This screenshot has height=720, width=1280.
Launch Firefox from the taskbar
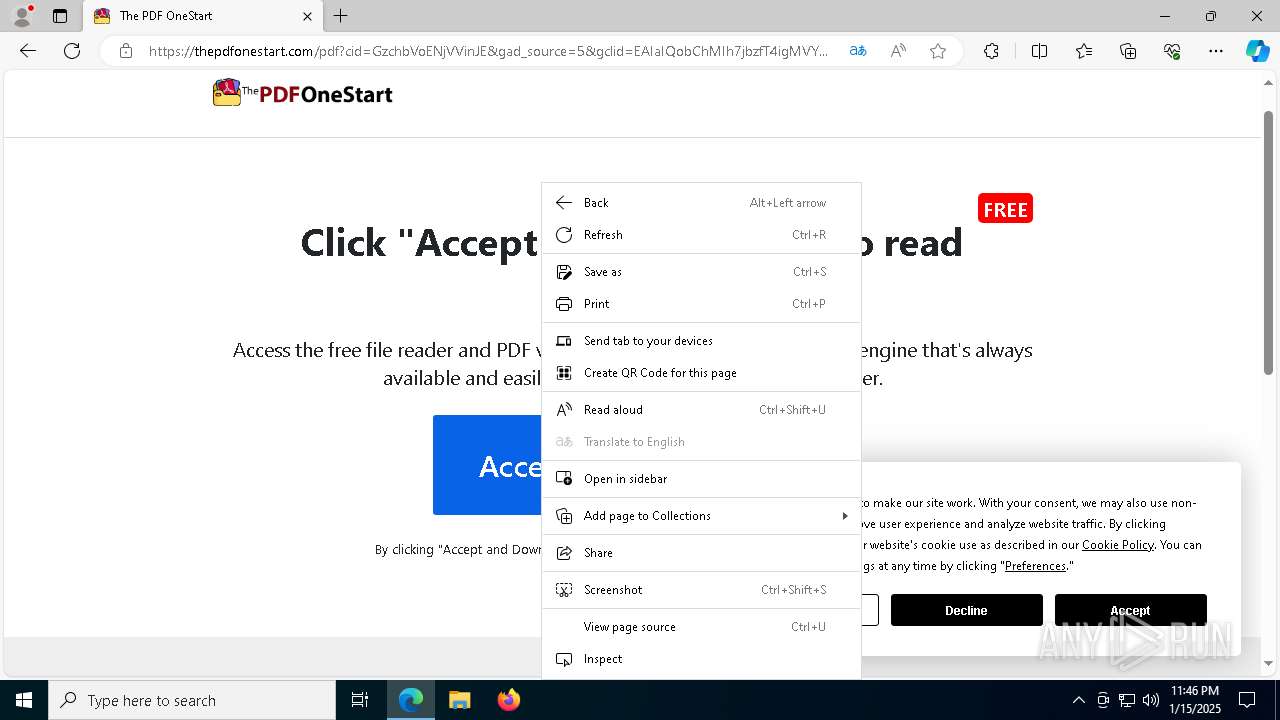coord(509,700)
